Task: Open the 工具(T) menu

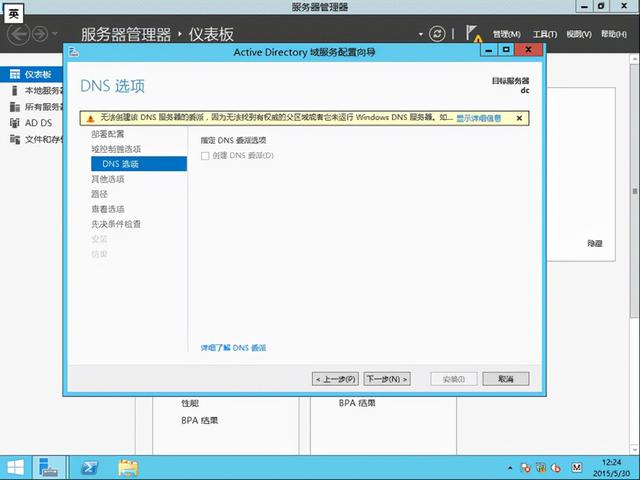Action: [544, 35]
